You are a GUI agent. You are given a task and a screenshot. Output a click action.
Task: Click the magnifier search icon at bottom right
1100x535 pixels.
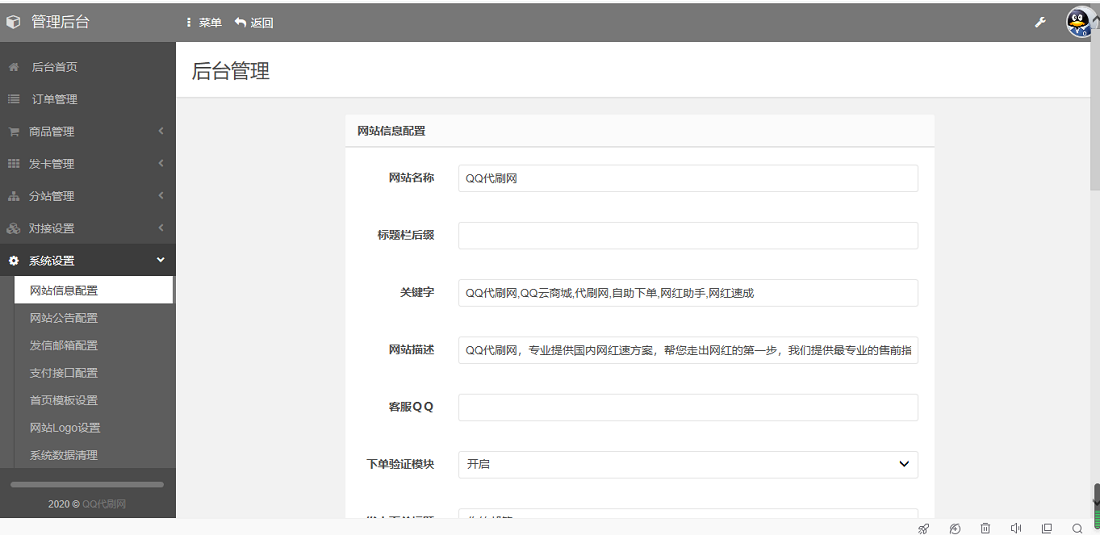tap(1077, 528)
